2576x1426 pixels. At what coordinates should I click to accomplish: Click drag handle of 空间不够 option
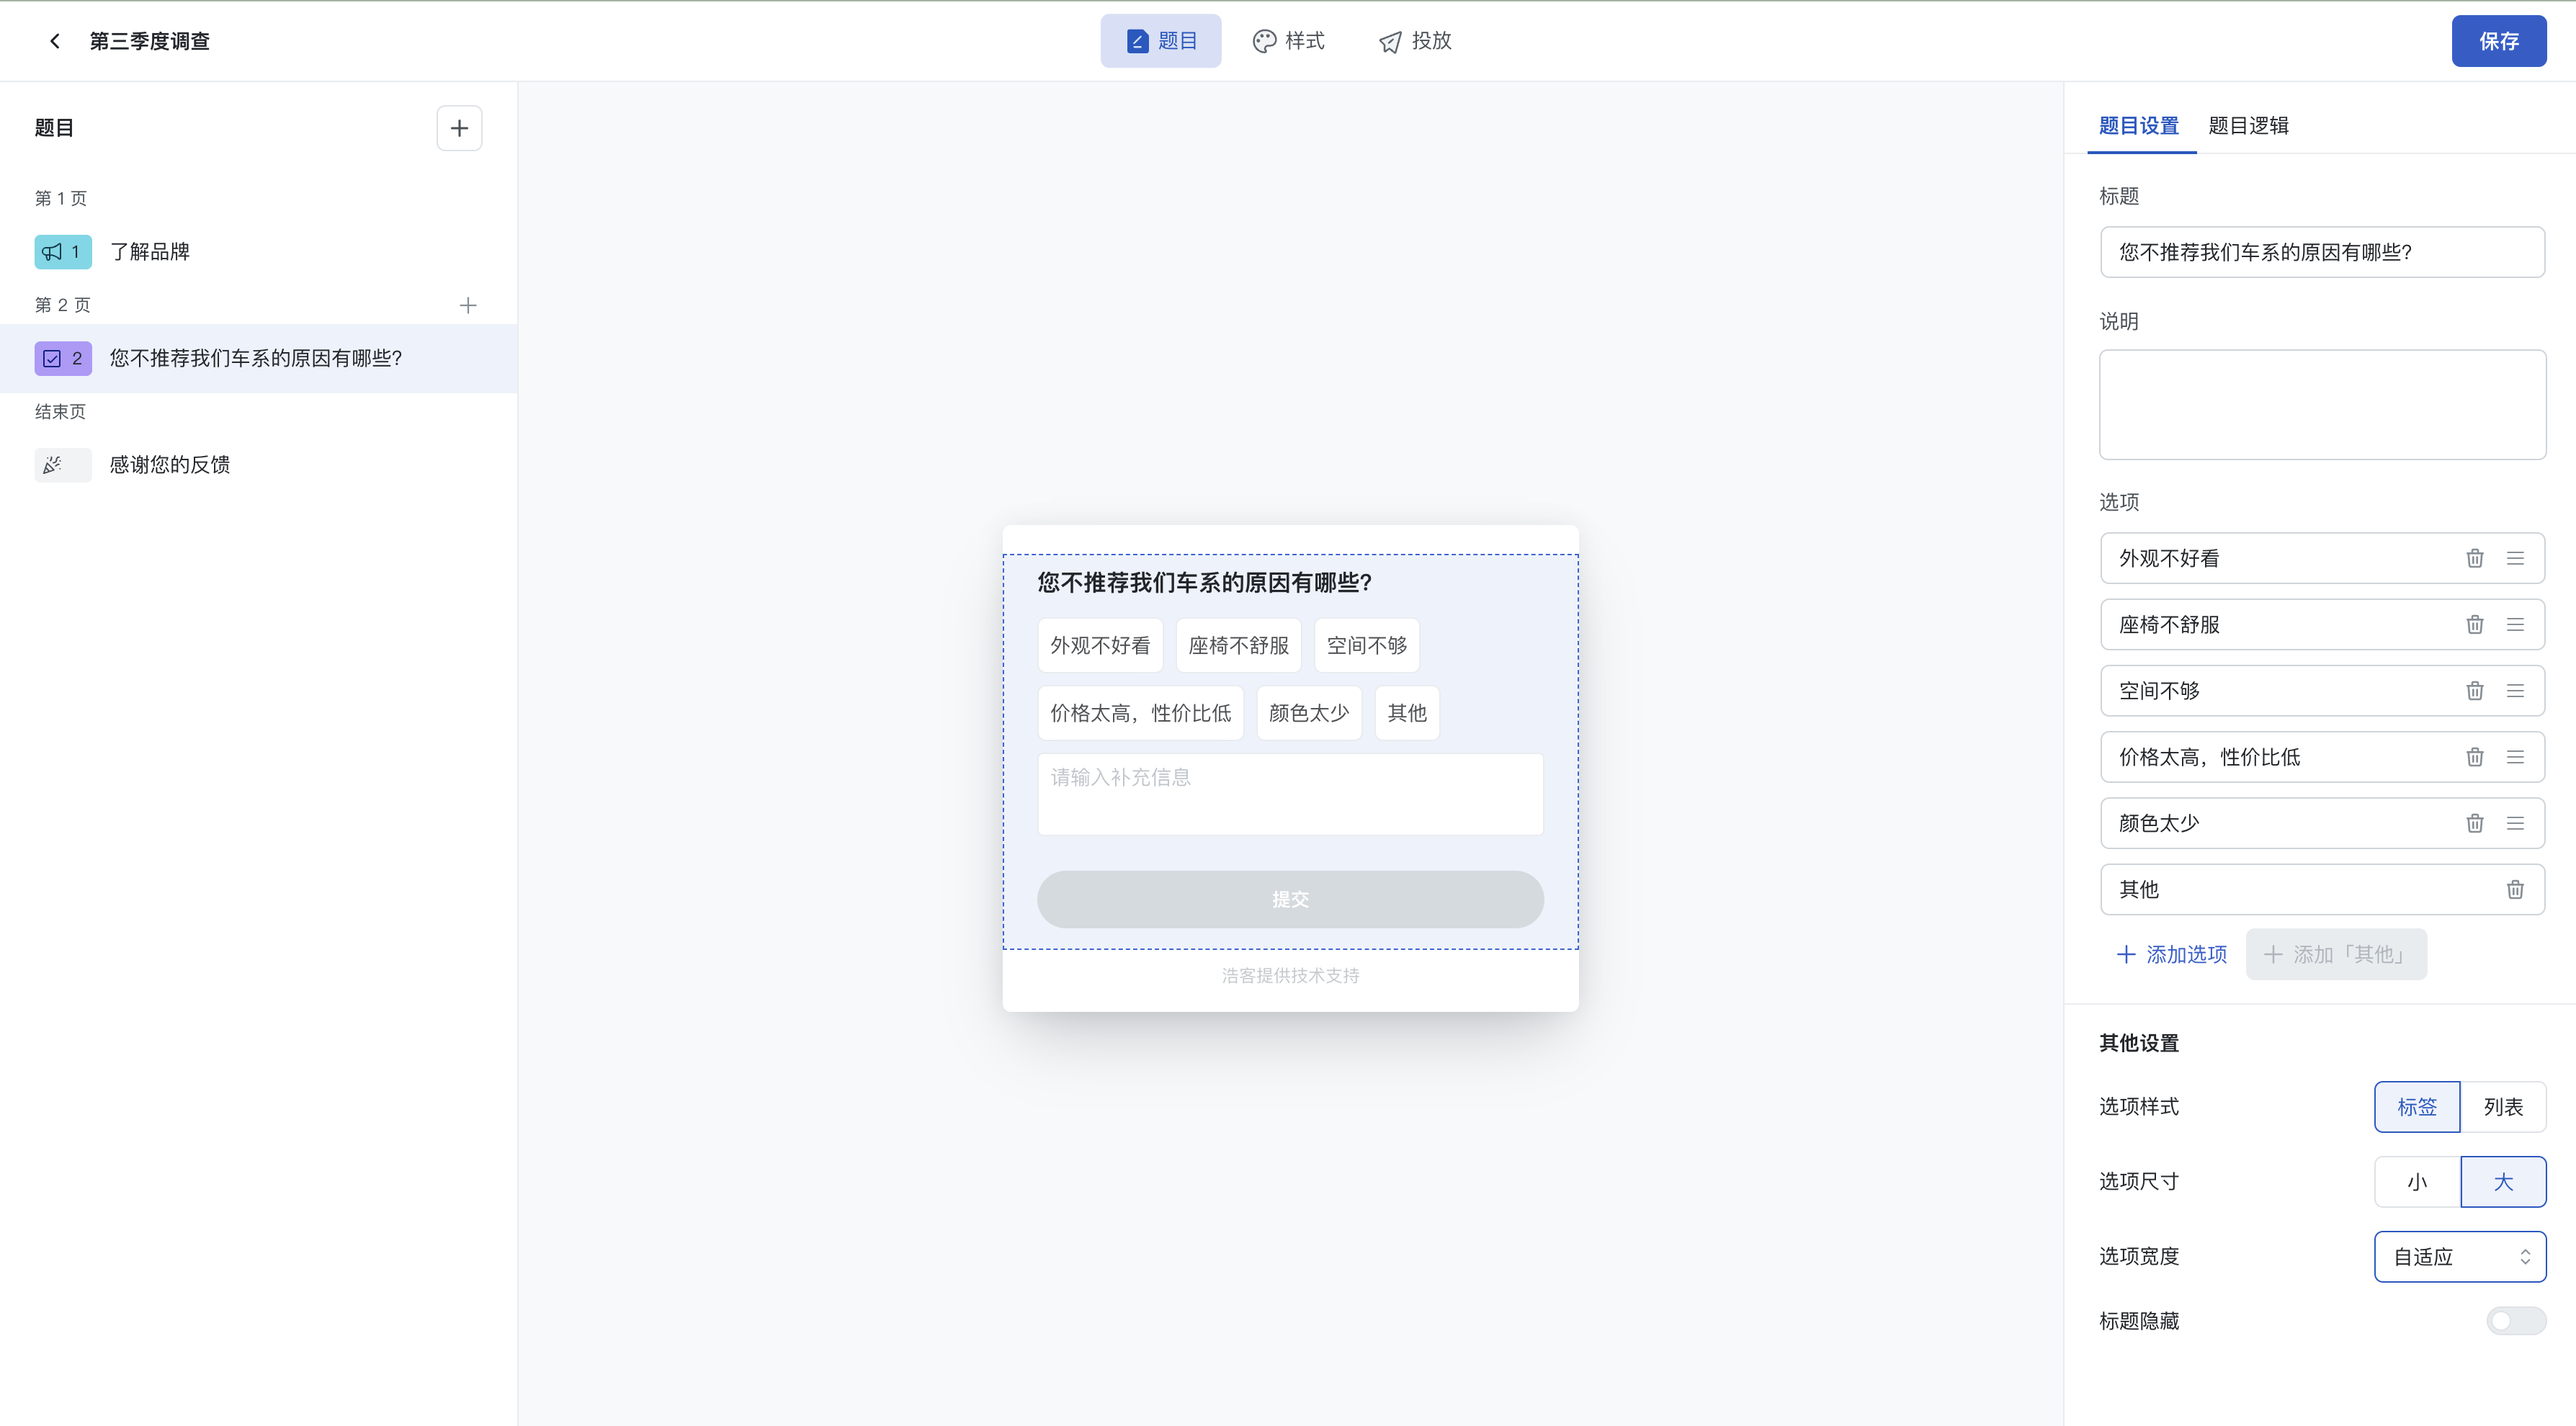[2515, 691]
